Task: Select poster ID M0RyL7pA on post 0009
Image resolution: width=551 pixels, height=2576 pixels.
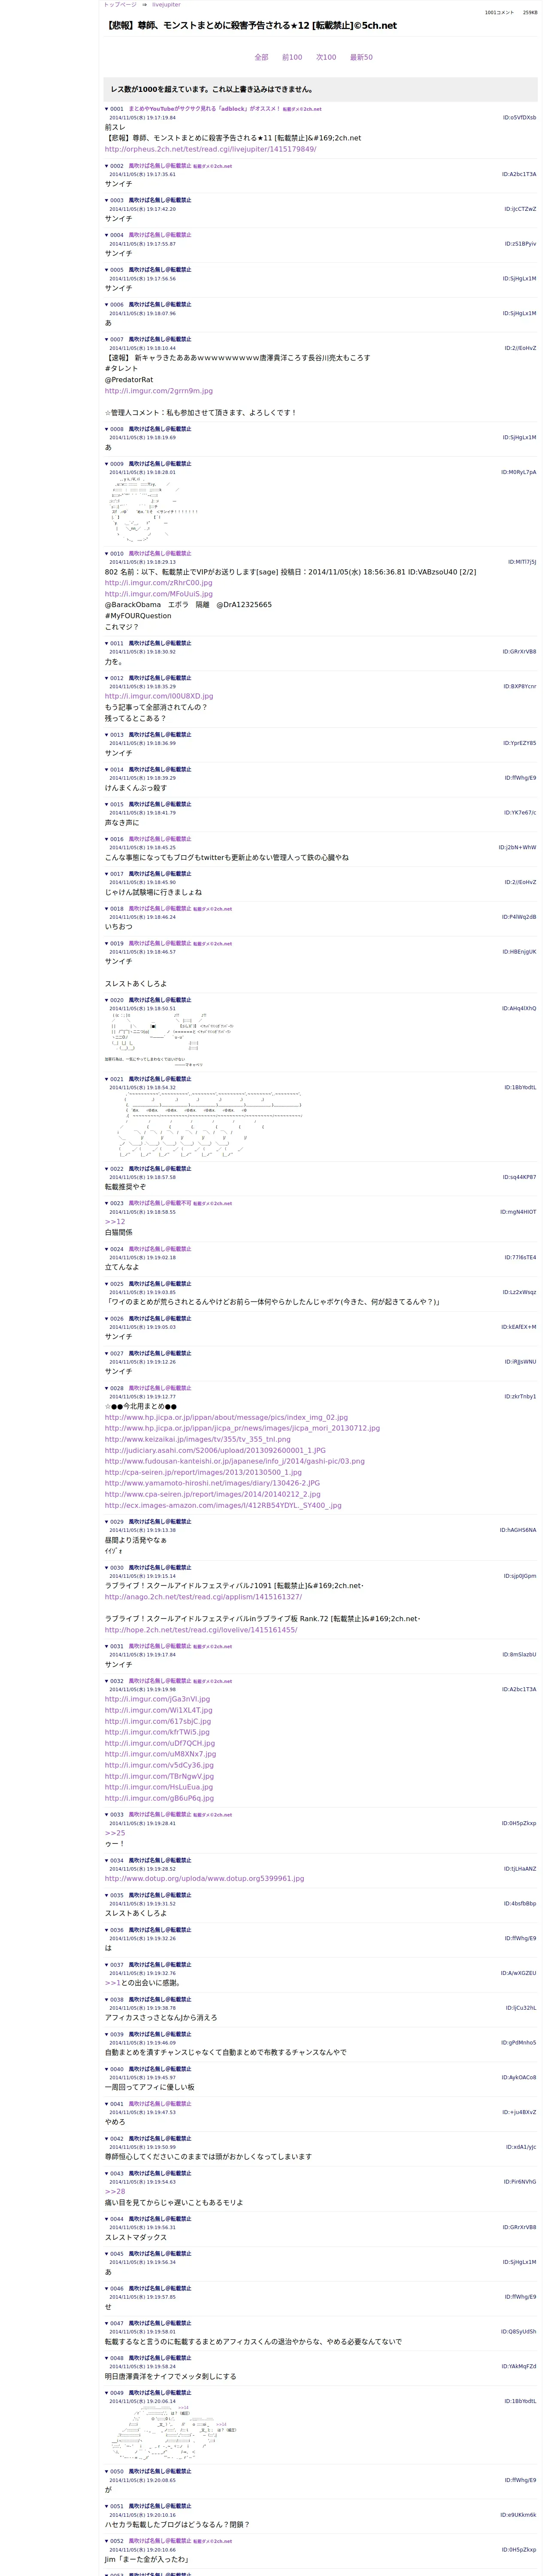Action: click(x=518, y=472)
